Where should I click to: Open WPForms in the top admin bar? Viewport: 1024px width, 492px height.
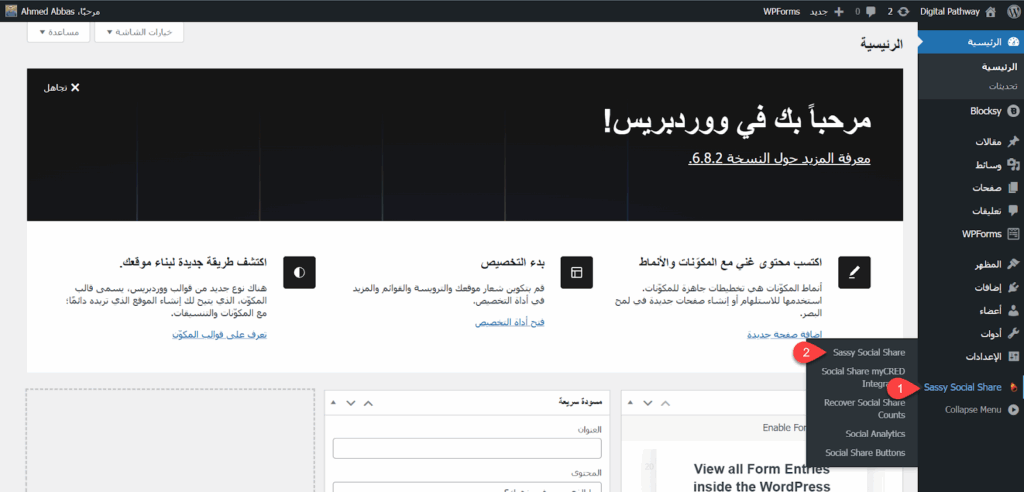coord(782,11)
